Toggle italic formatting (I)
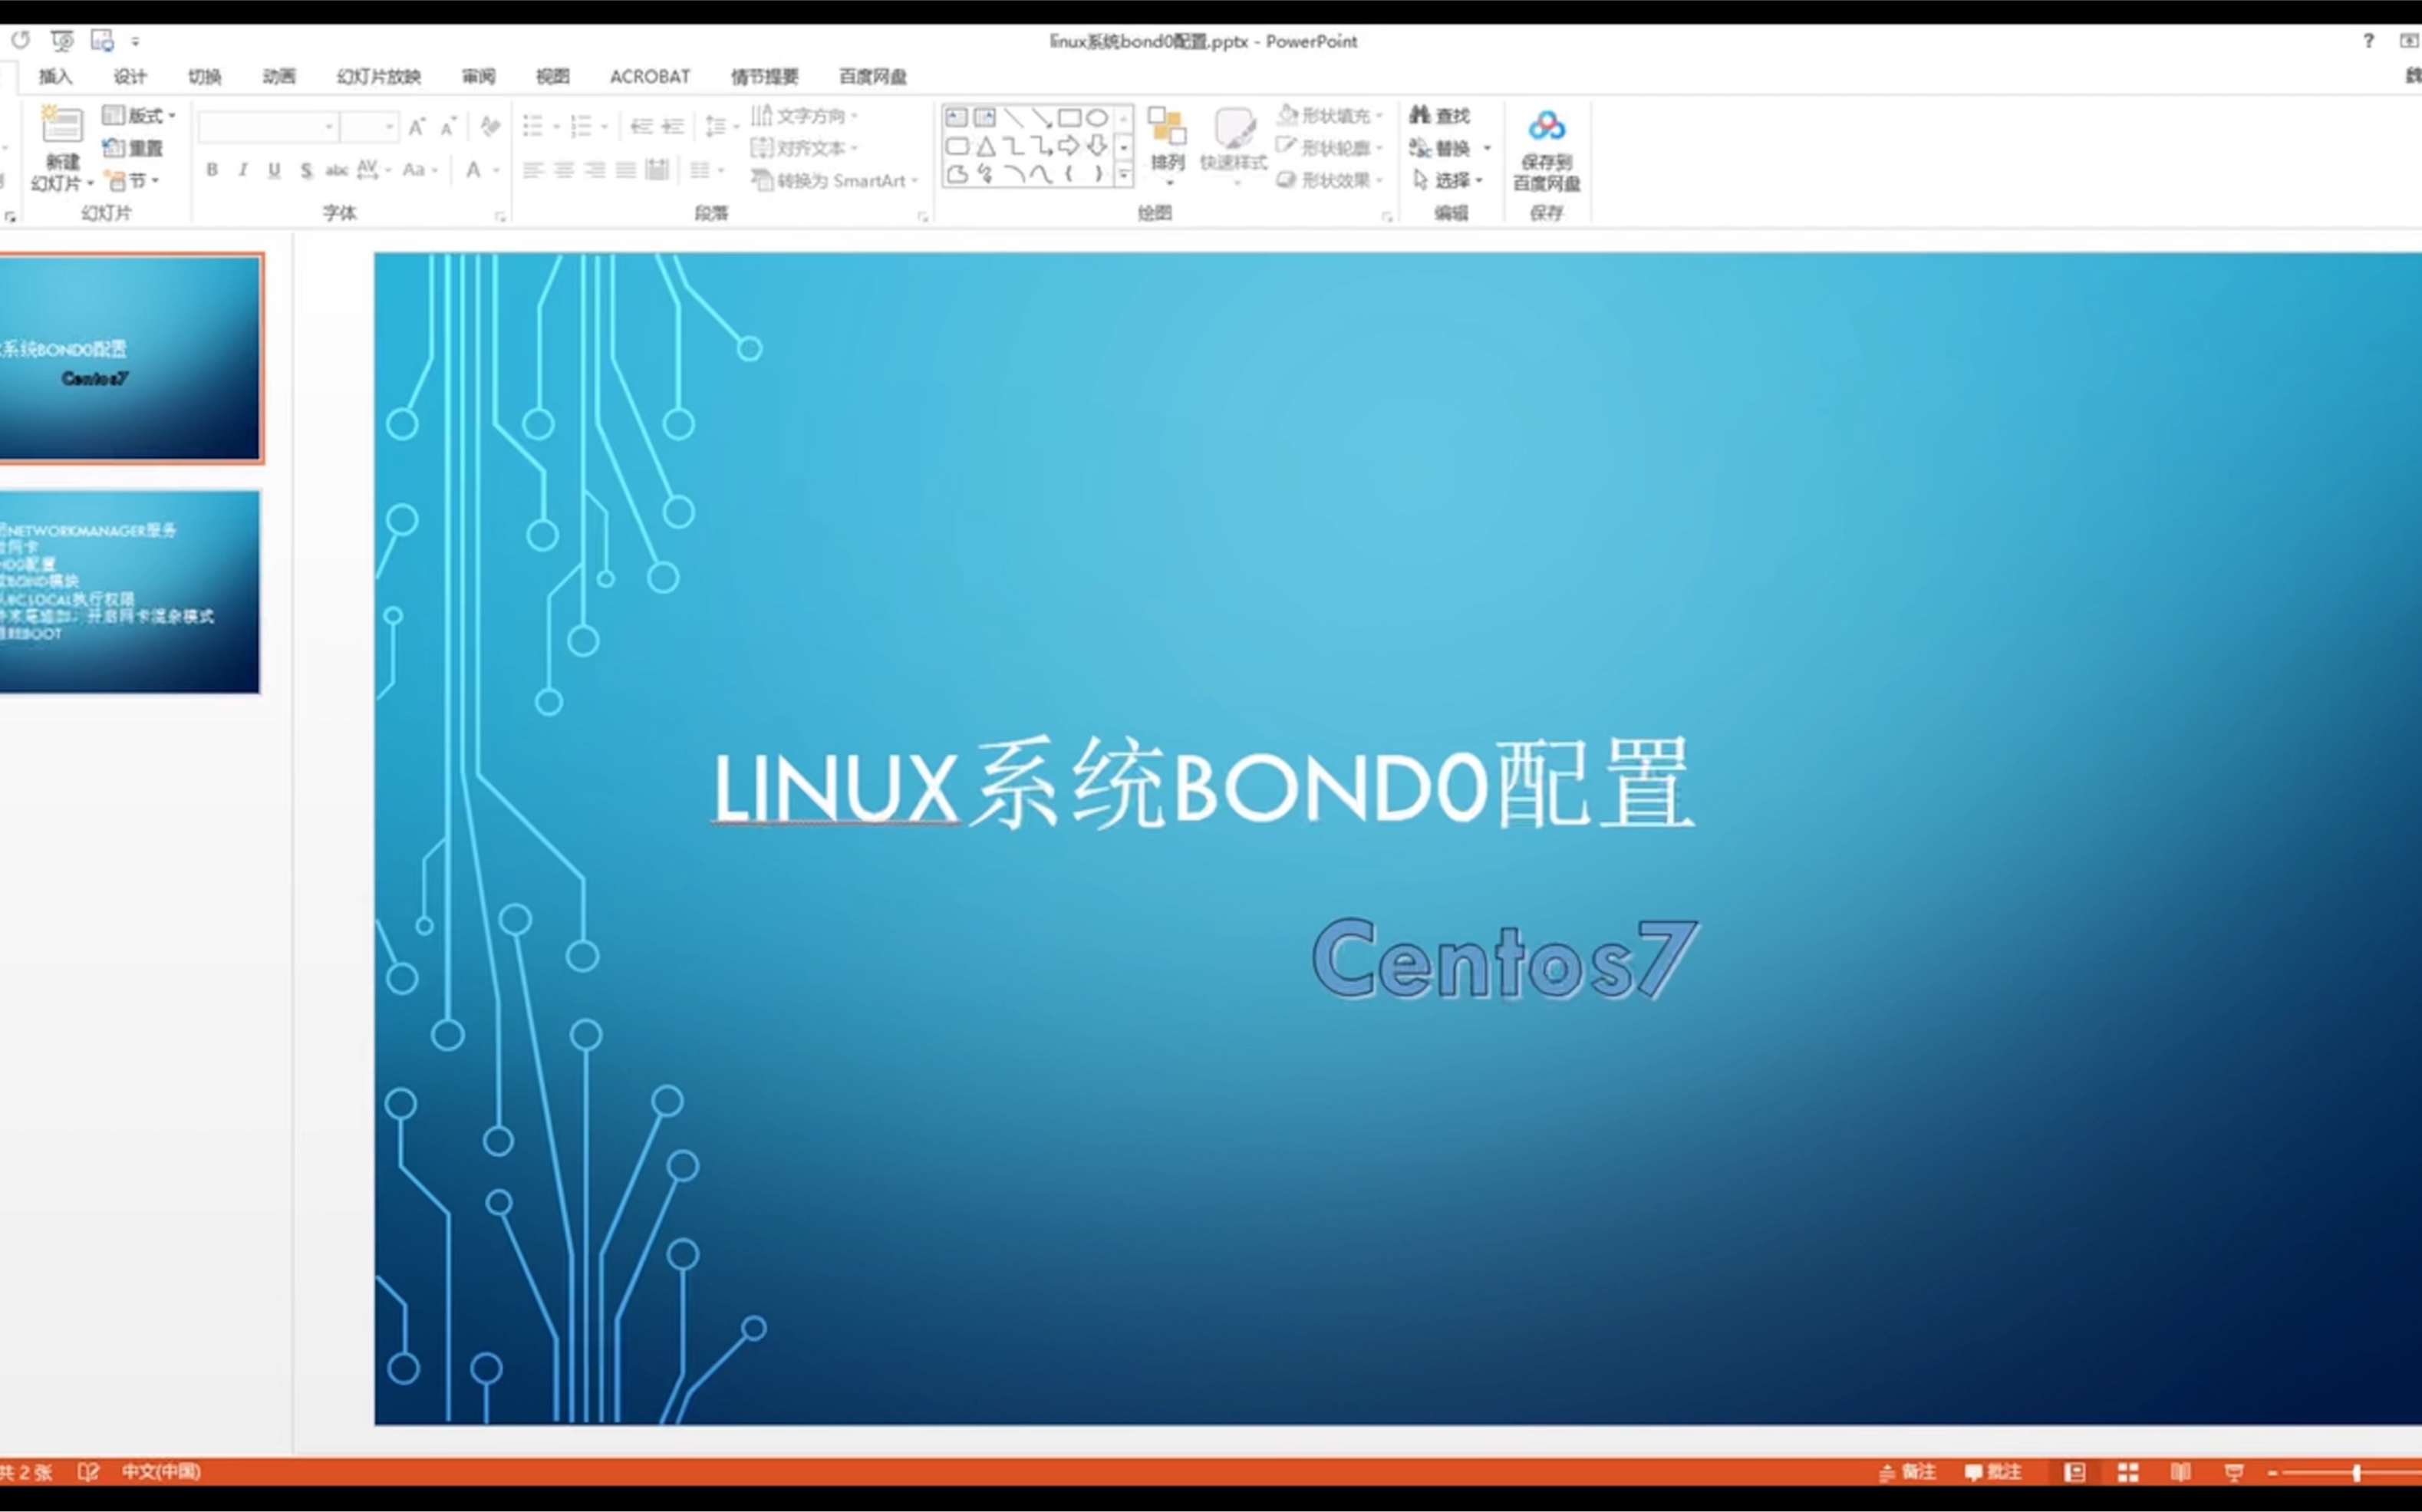2422x1512 pixels. pyautogui.click(x=242, y=170)
